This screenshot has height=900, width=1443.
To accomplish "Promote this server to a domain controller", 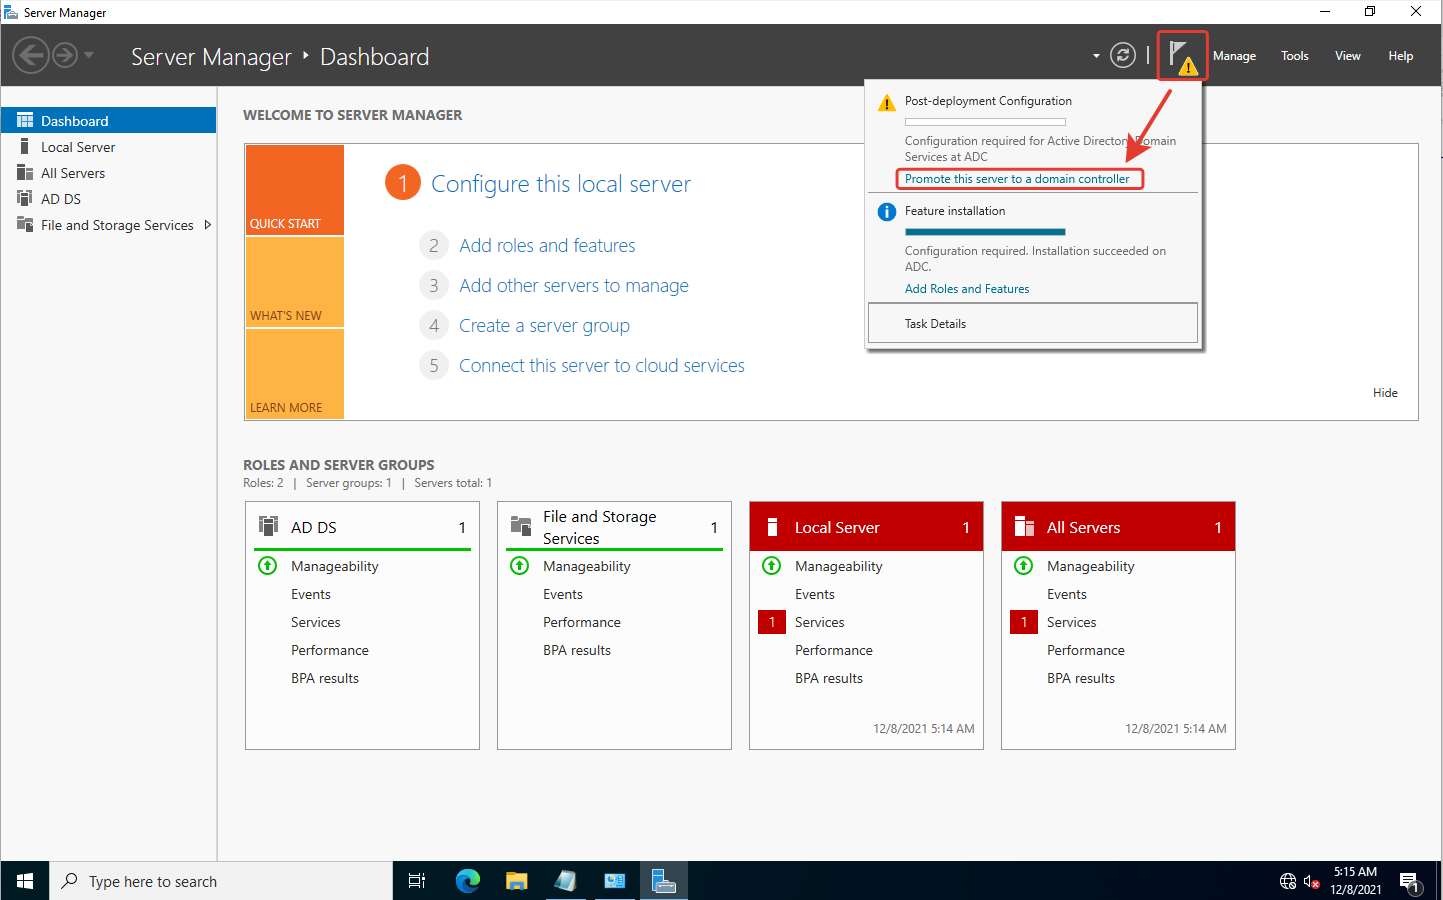I will [x=1017, y=179].
